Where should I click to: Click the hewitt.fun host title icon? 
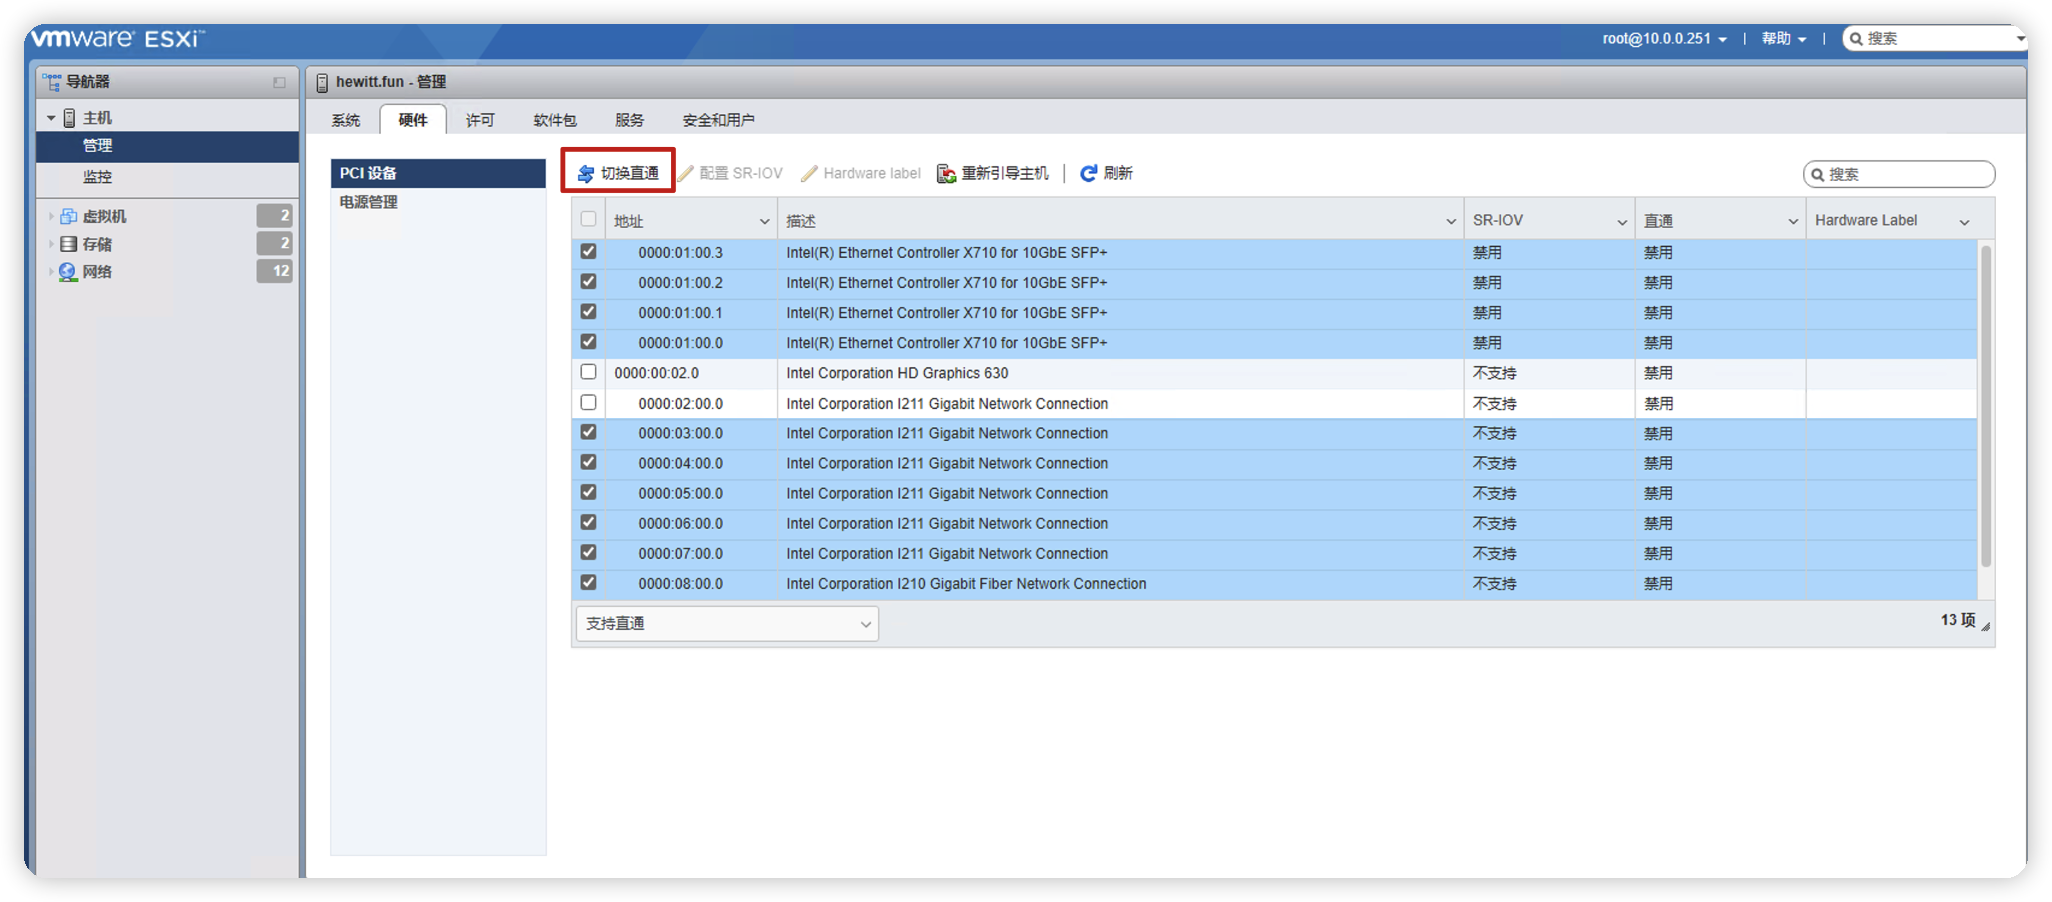click(x=322, y=83)
